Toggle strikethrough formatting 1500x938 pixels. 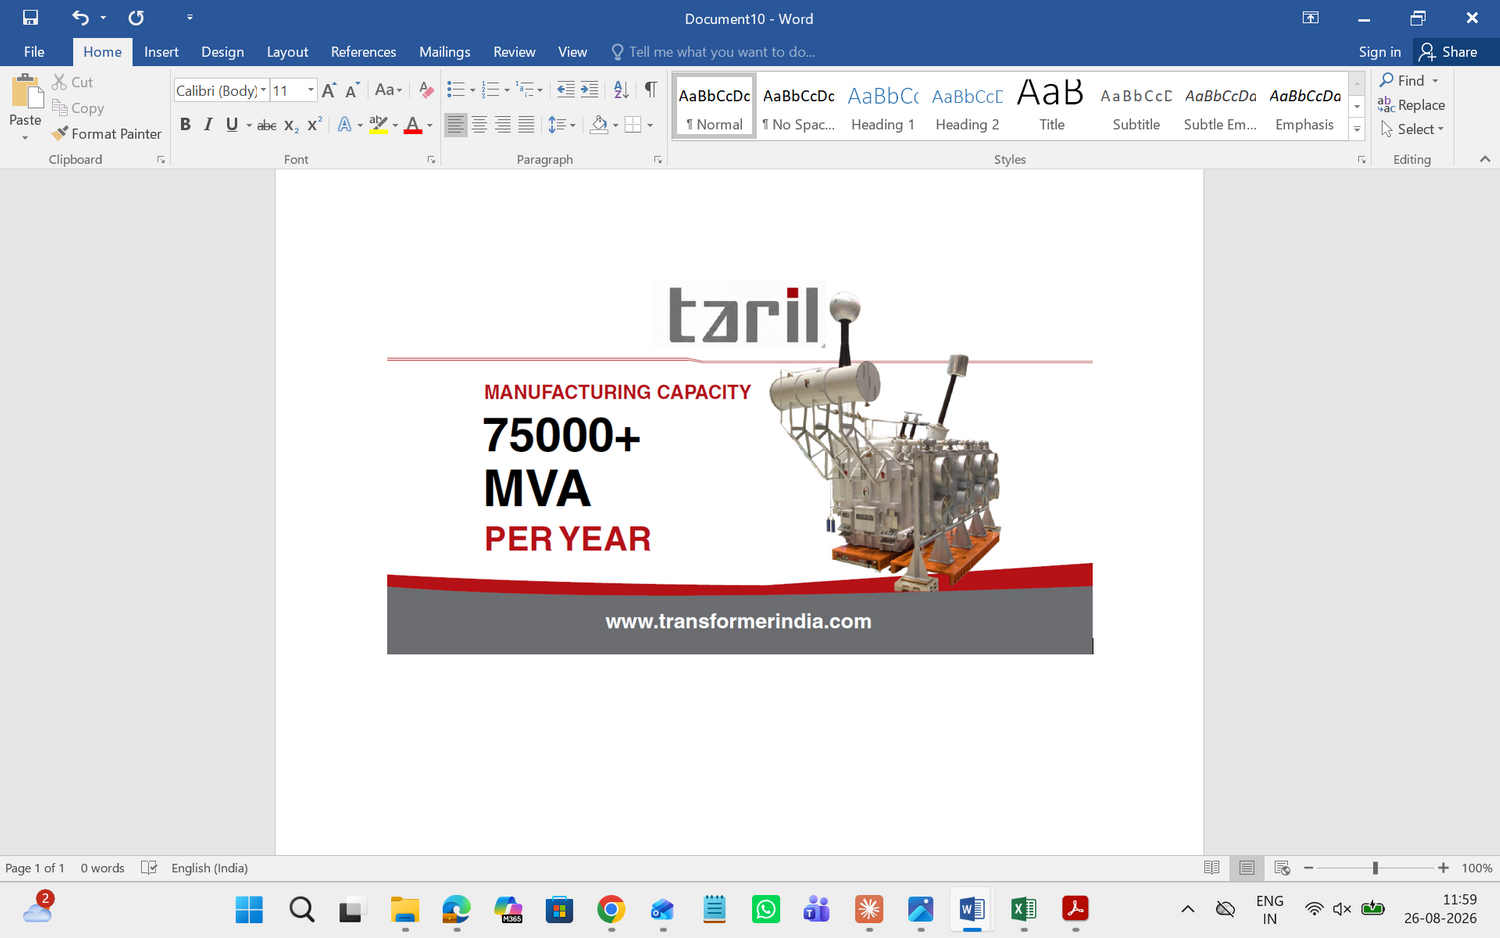point(267,125)
